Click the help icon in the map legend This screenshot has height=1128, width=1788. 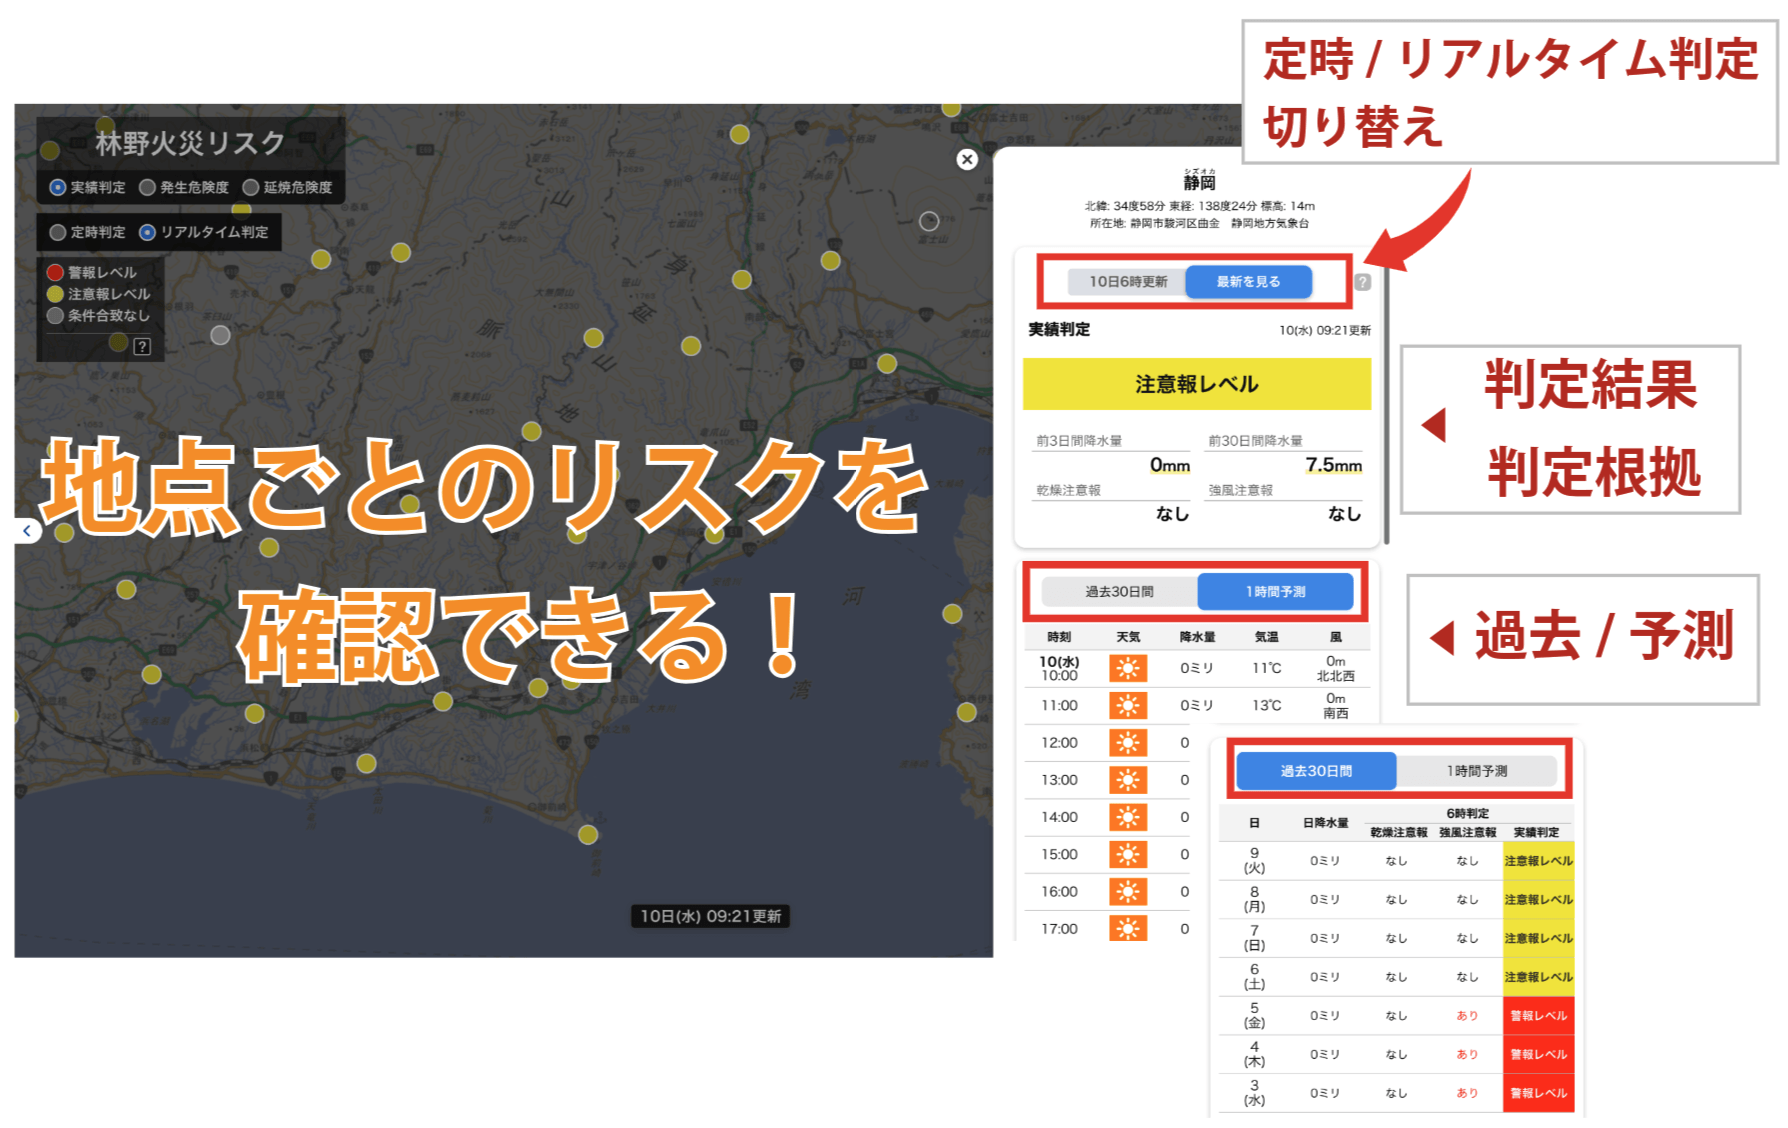(x=142, y=346)
